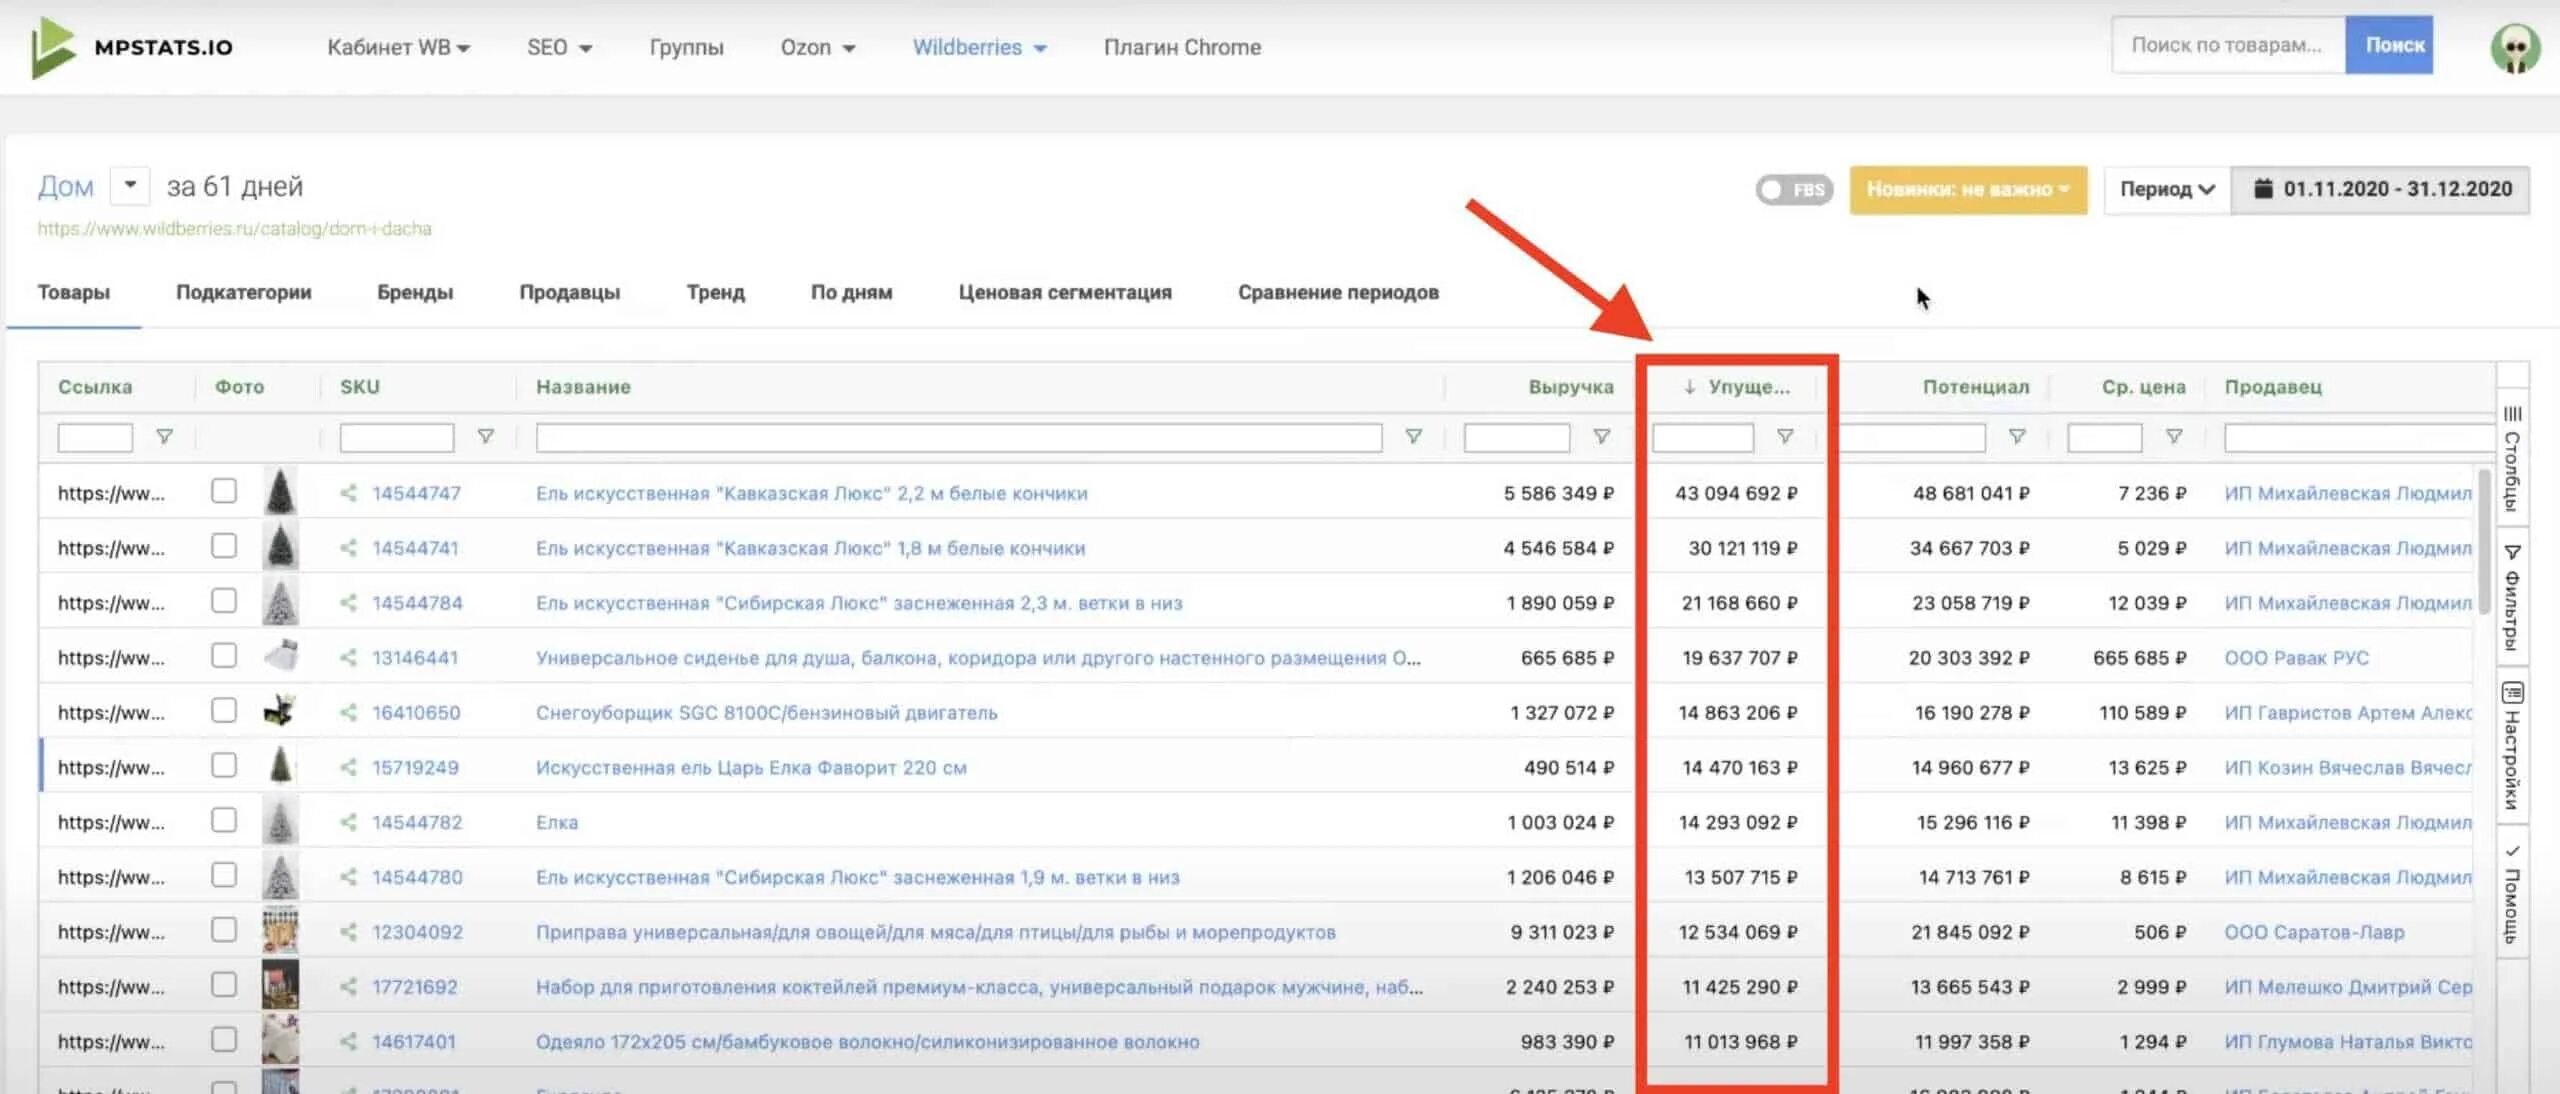2560x1094 pixels.
Task: Click filter funnel icon for Название column
Action: point(1413,437)
